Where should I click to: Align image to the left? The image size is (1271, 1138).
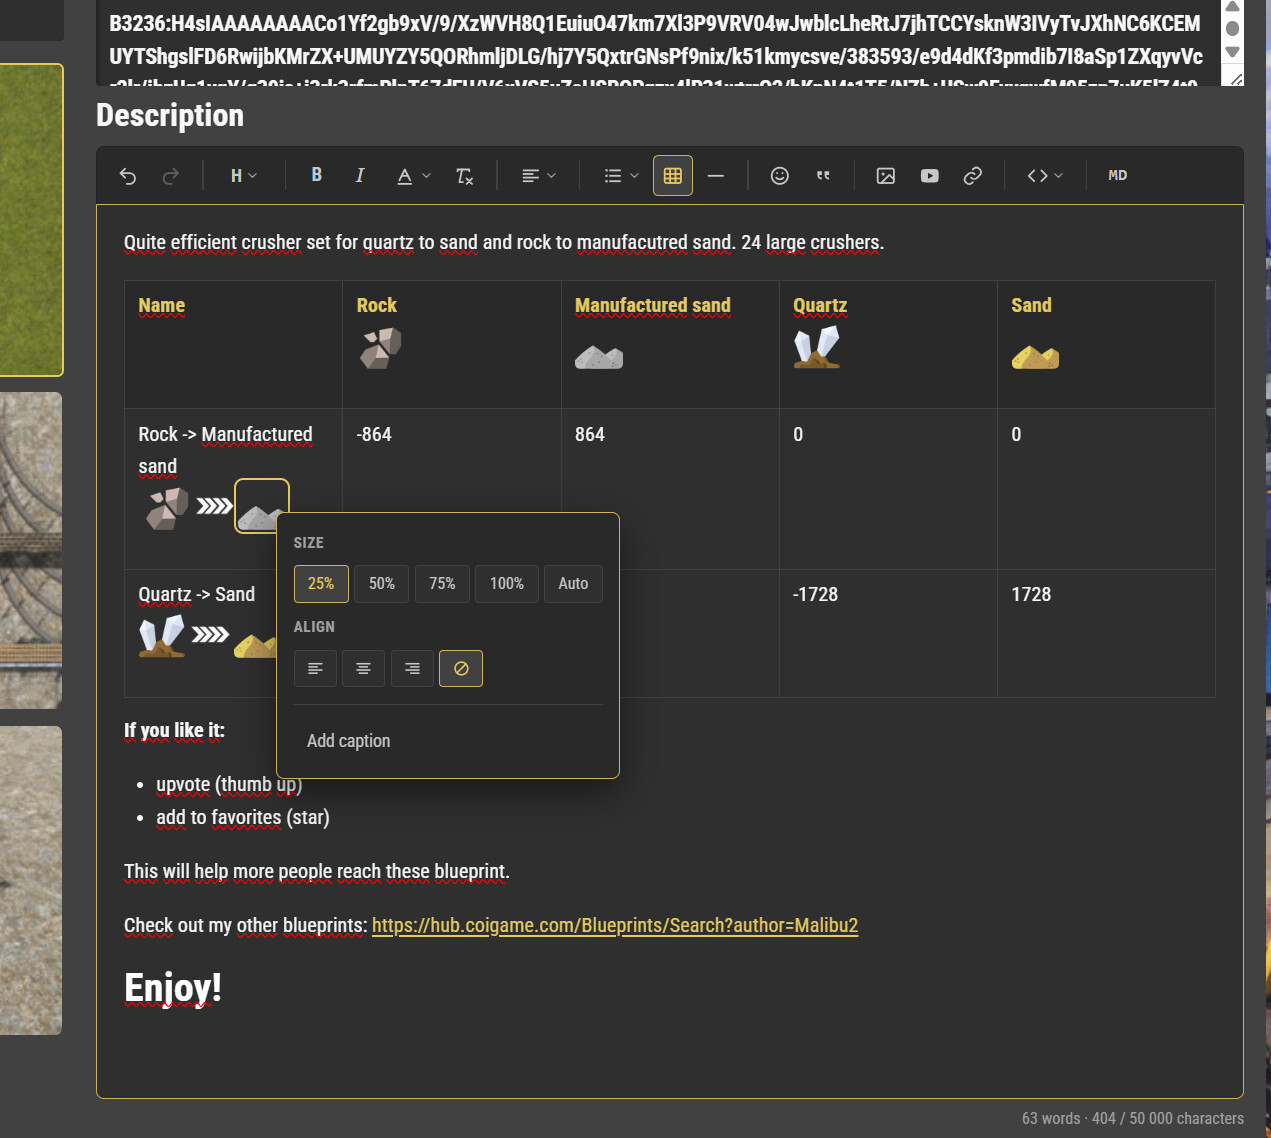coord(315,668)
